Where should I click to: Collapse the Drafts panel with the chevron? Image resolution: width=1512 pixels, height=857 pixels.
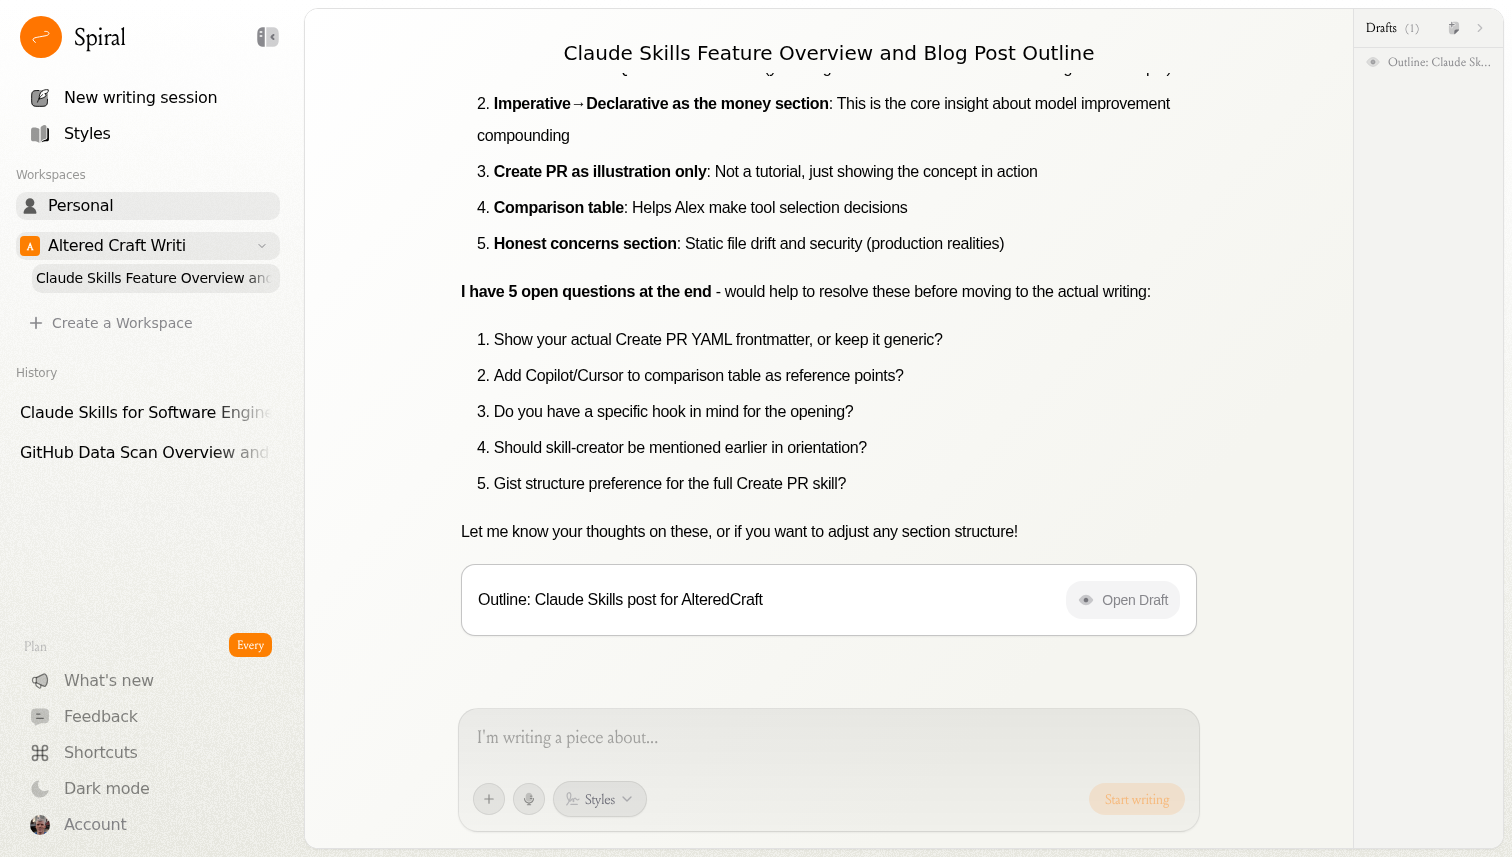point(1480,28)
